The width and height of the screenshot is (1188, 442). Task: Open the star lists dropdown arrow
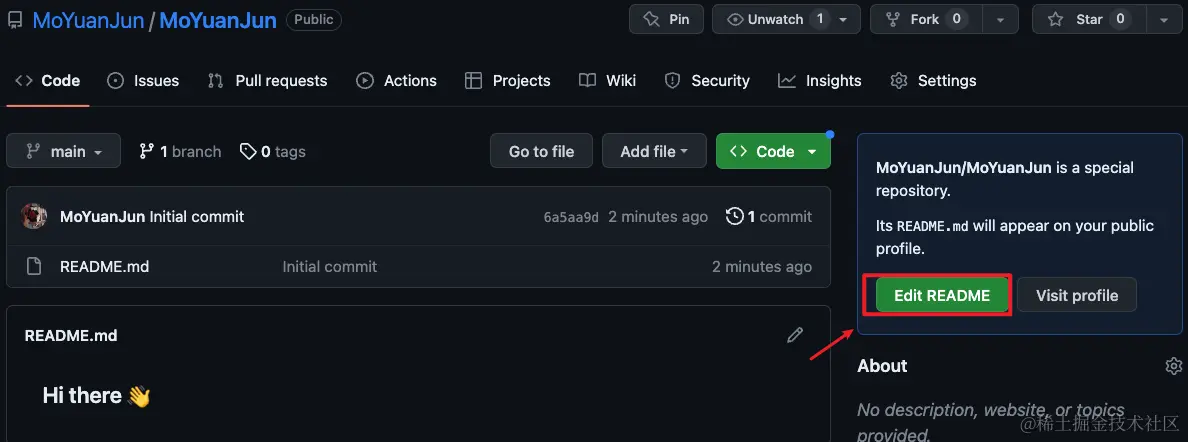[x=1164, y=19]
